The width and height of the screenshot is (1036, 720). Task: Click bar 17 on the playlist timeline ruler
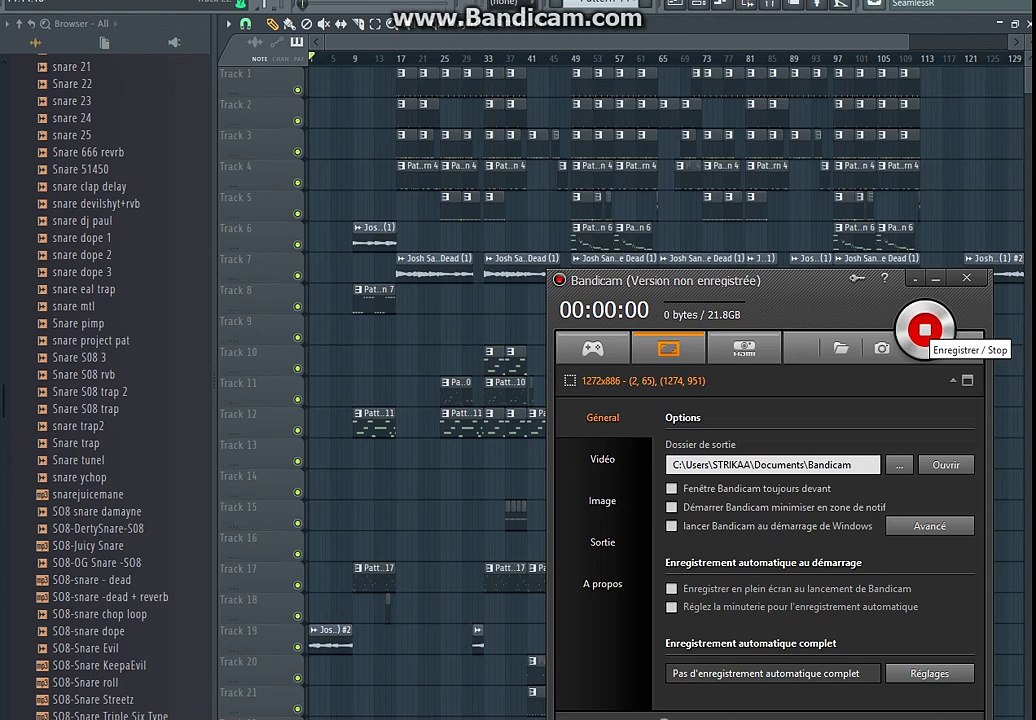click(x=401, y=59)
